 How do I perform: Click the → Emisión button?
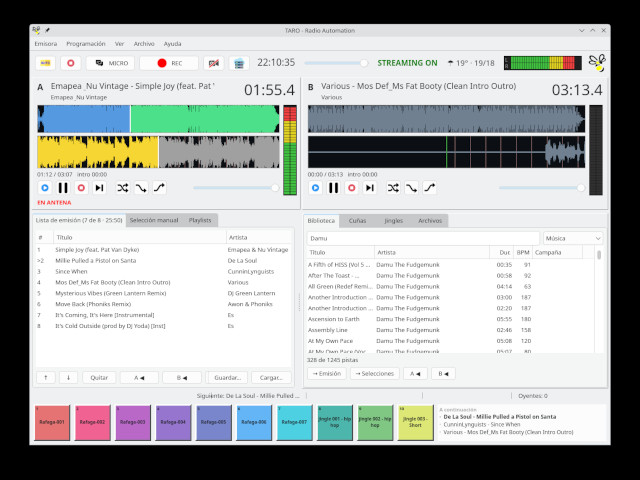[327, 373]
